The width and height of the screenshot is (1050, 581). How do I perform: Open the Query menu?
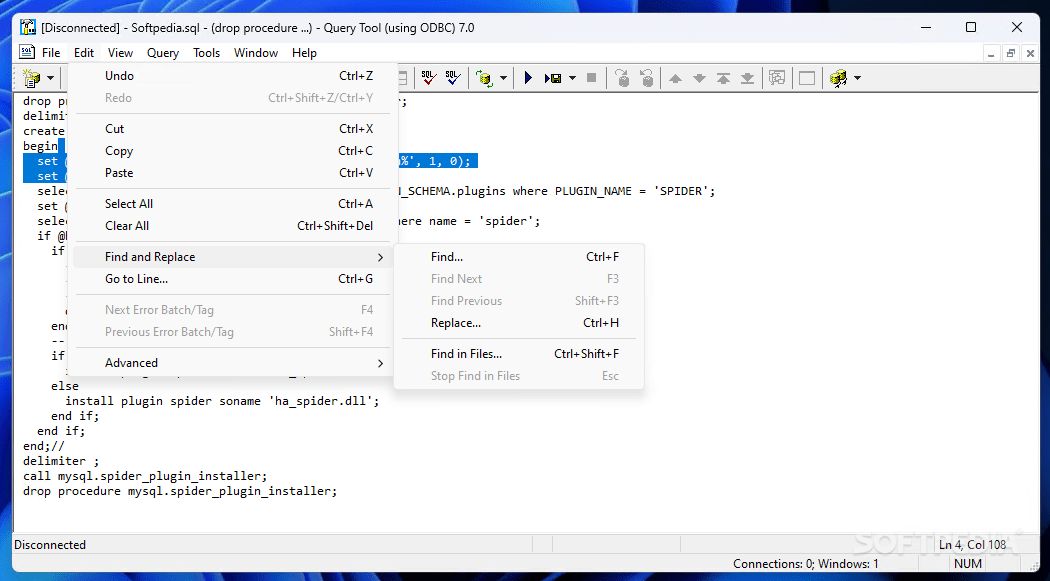pyautogui.click(x=163, y=53)
